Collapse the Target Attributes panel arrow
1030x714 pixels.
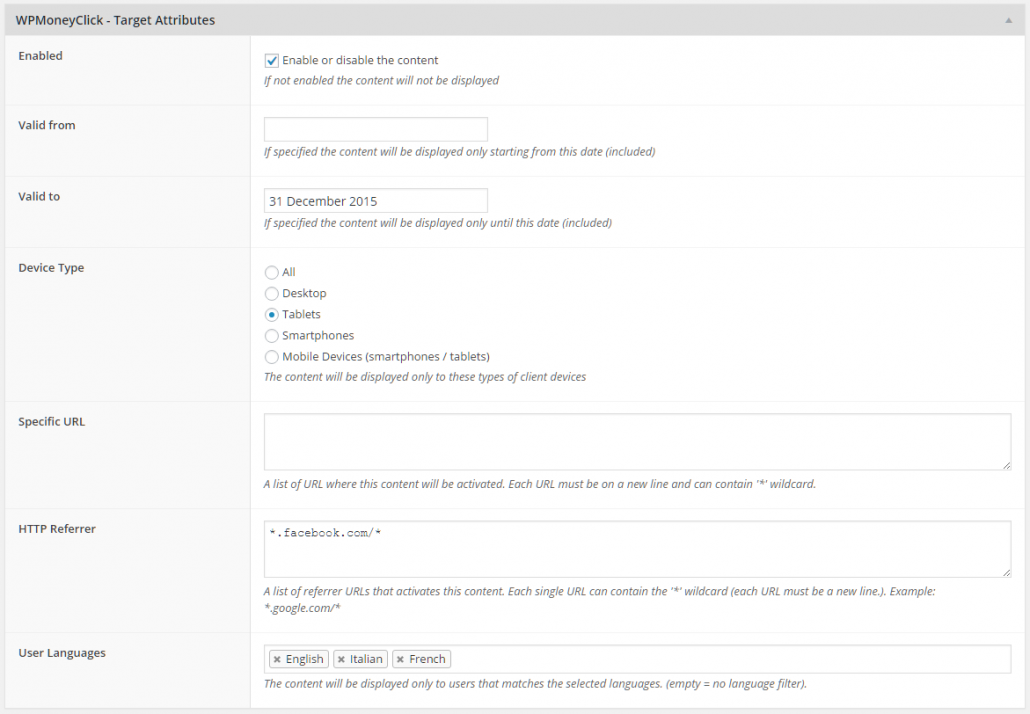[1008, 20]
